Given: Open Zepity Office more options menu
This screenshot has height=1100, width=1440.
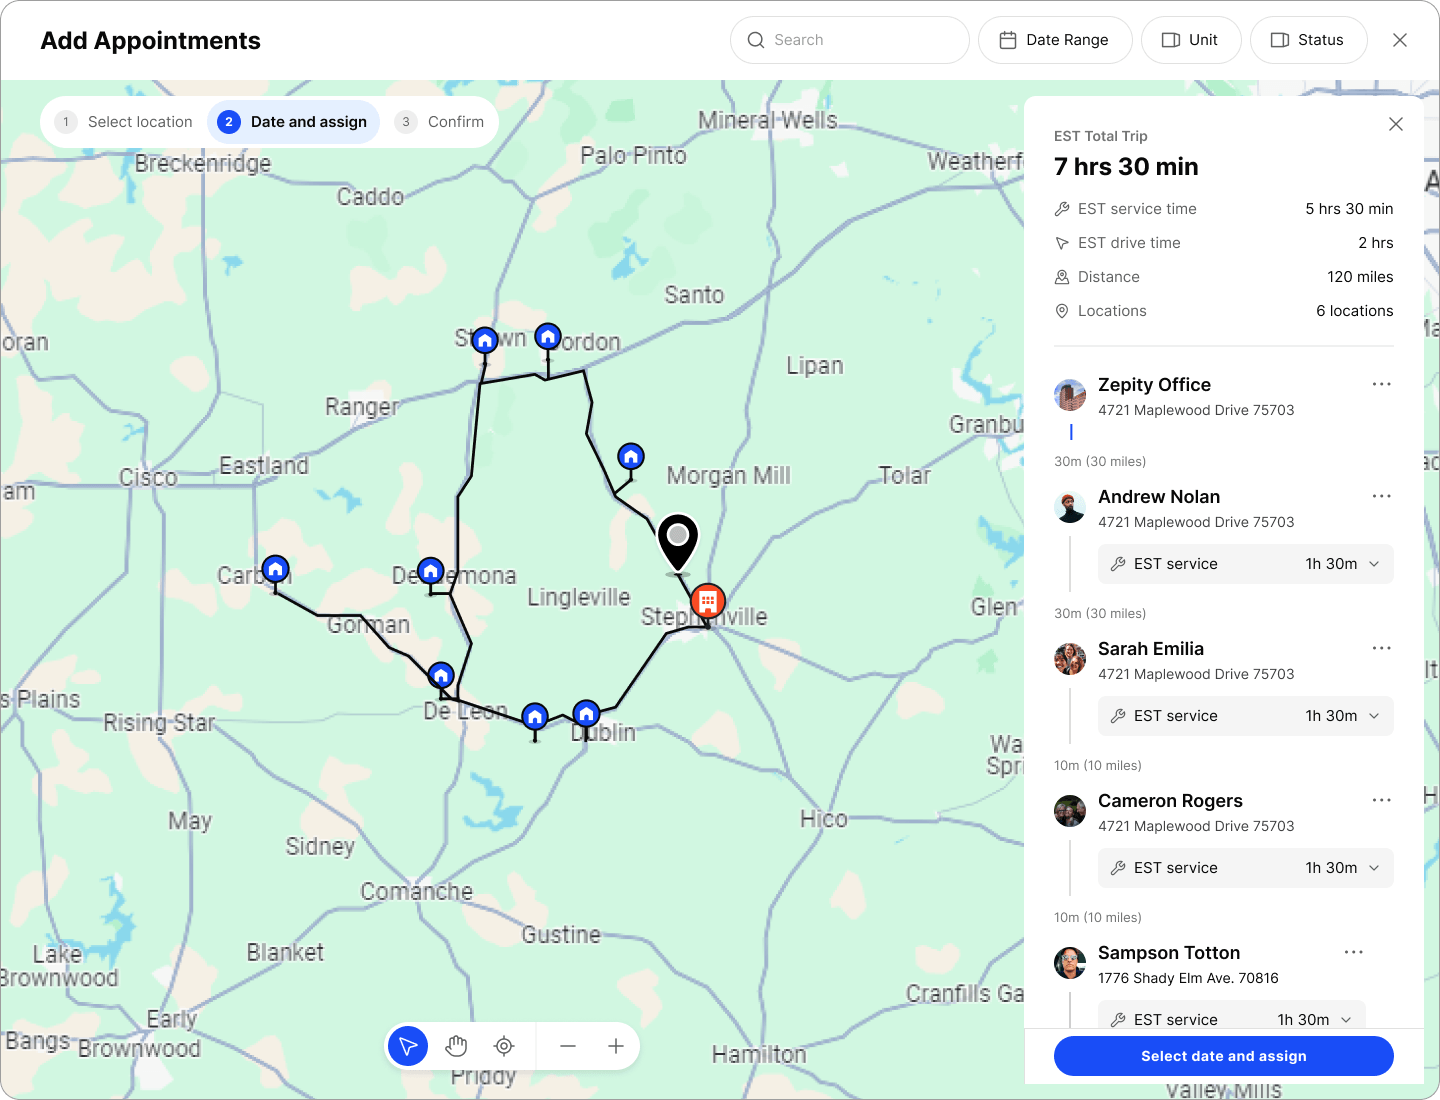Looking at the screenshot, I should pos(1381,385).
